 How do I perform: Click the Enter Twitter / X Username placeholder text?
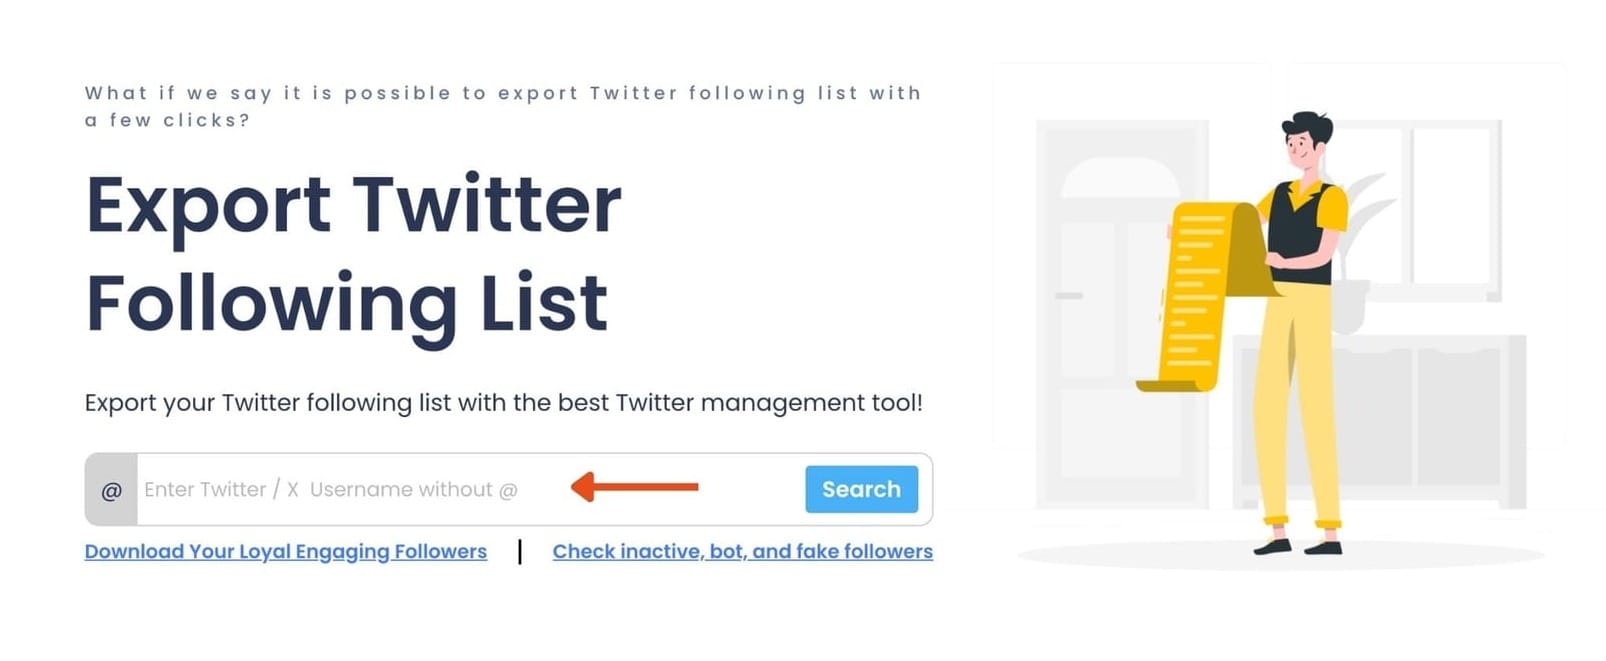pyautogui.click(x=330, y=489)
